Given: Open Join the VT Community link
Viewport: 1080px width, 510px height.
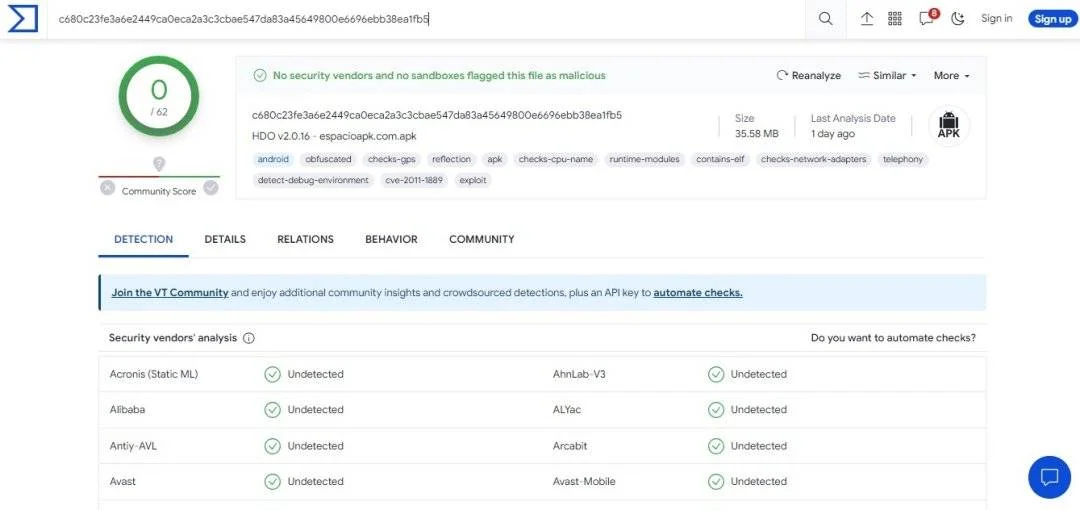Looking at the screenshot, I should 170,292.
